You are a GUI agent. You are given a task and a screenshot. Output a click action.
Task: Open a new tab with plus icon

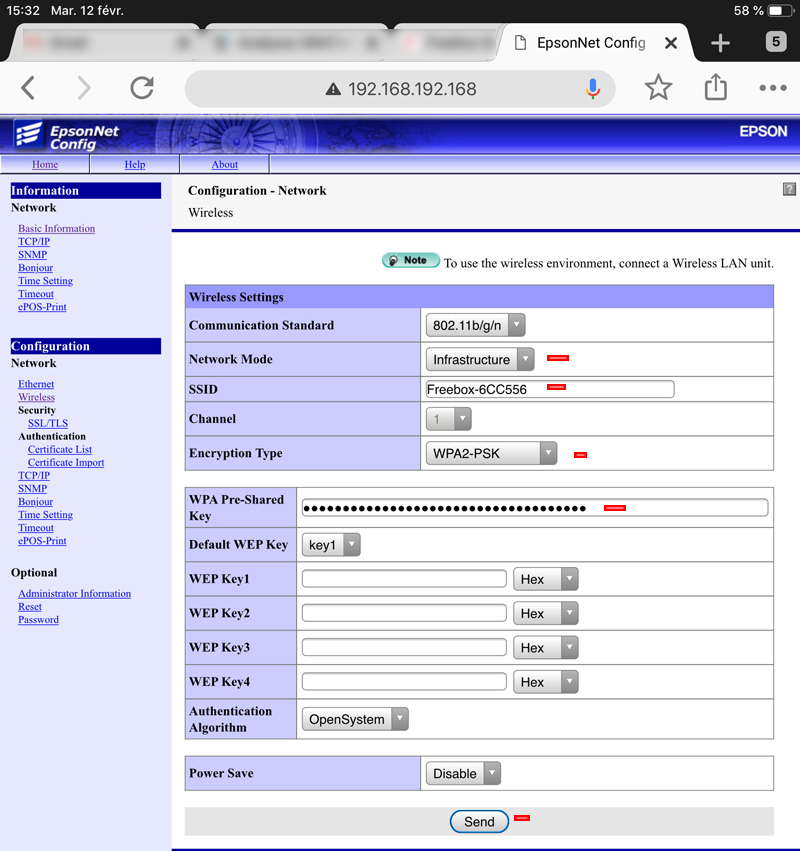point(720,43)
